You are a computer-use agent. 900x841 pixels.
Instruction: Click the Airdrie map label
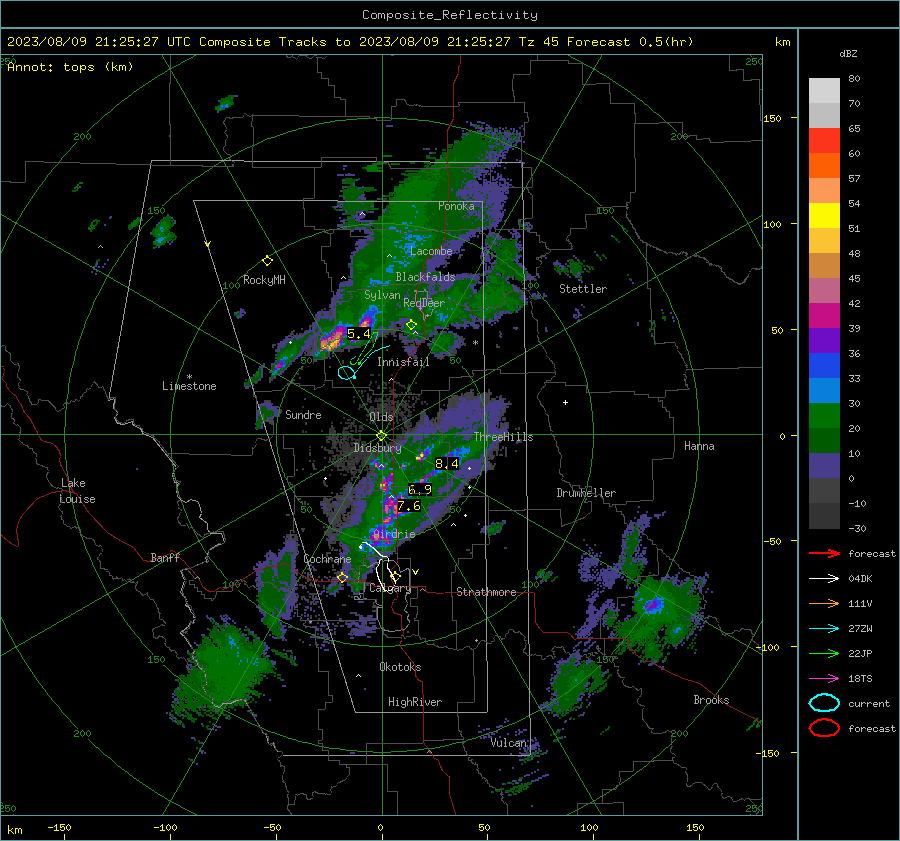[x=394, y=534]
